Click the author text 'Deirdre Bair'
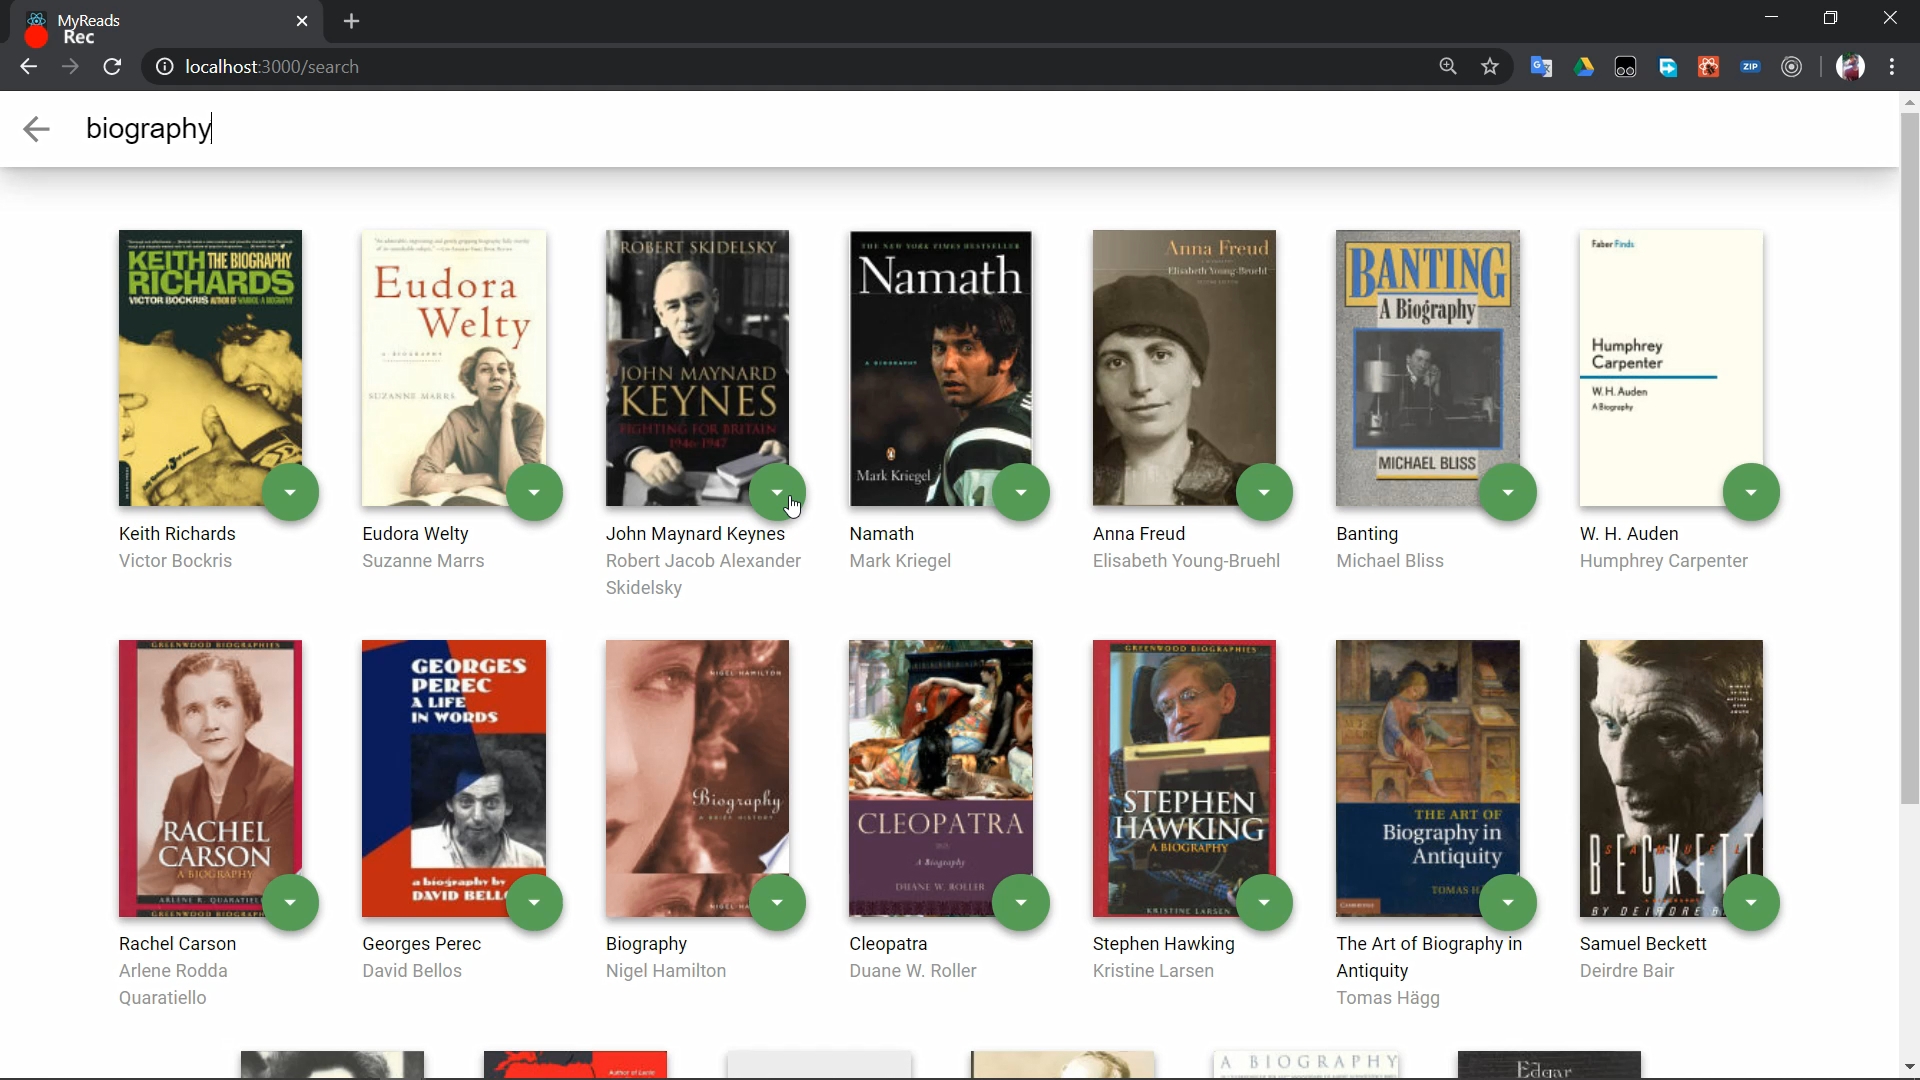The width and height of the screenshot is (1920, 1080). click(x=1627, y=971)
